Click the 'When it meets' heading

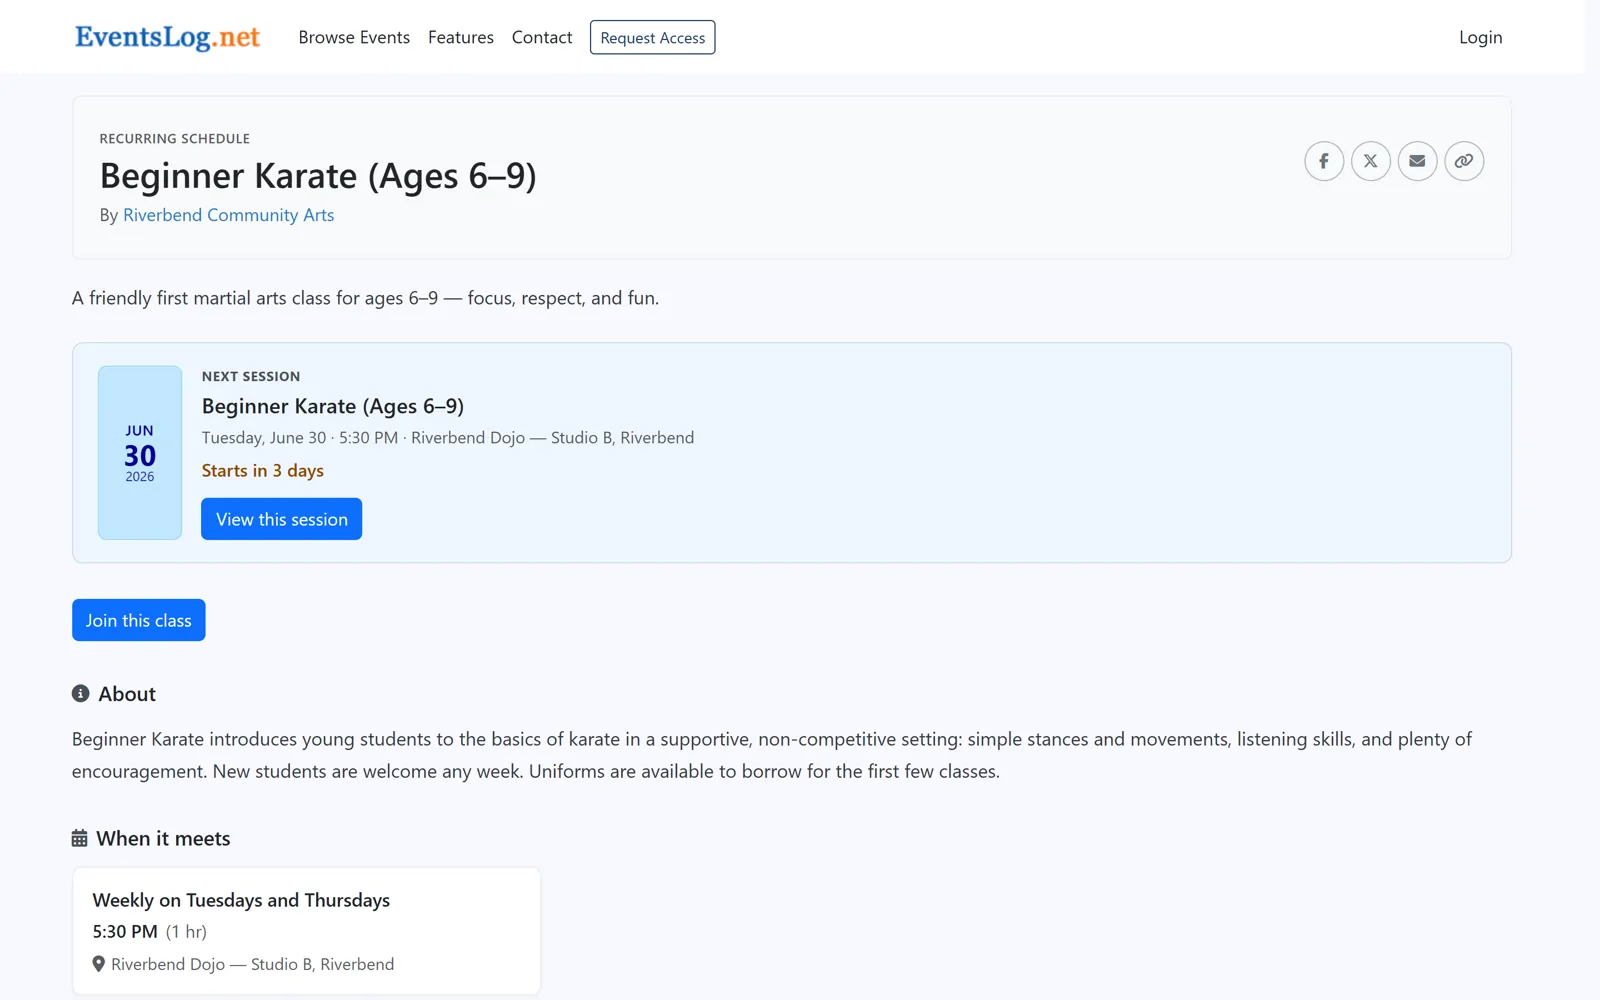tap(163, 838)
